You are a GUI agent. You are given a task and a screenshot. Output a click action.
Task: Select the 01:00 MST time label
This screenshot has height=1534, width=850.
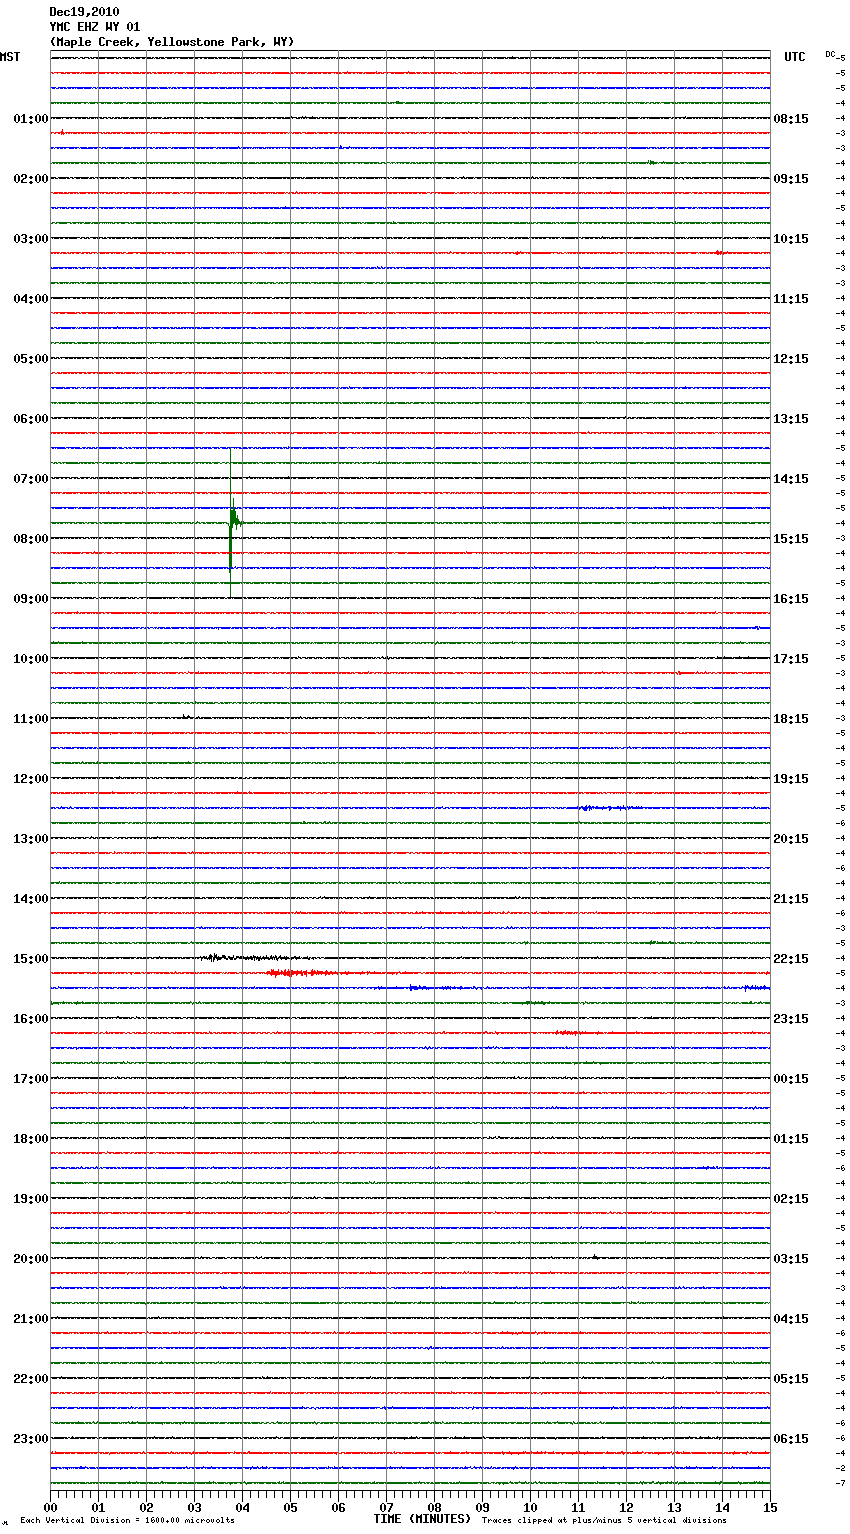(x=31, y=119)
